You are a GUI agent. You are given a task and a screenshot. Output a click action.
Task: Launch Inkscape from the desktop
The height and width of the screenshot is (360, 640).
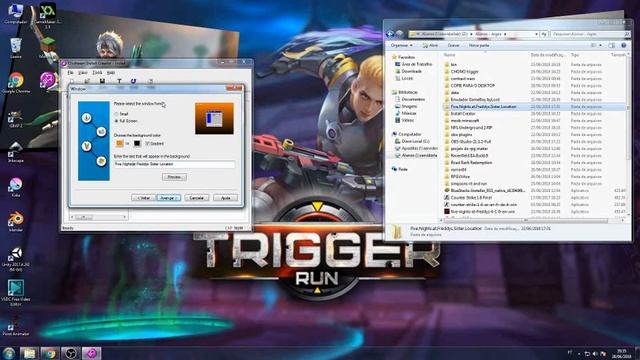pyautogui.click(x=16, y=152)
